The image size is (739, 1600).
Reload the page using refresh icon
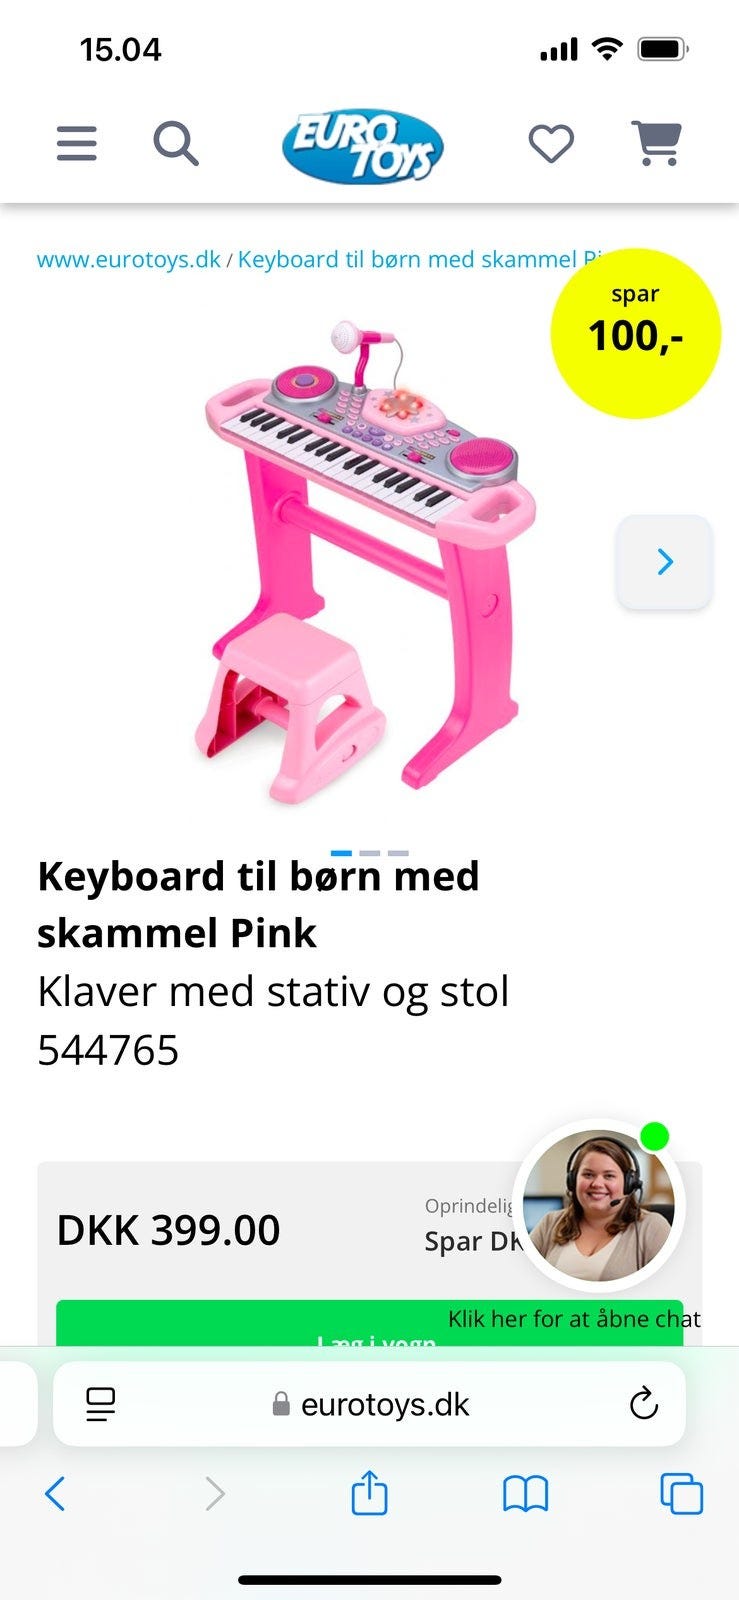[x=644, y=1404]
